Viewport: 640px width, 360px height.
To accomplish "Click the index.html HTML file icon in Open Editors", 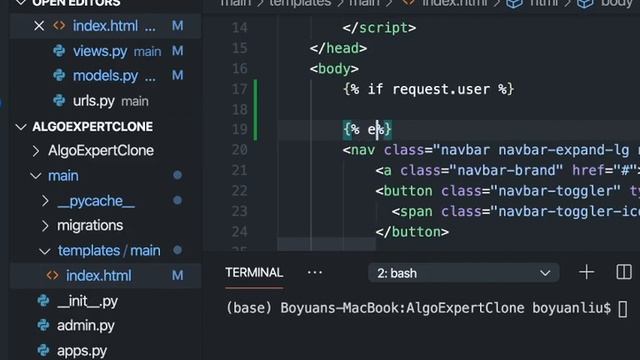I will tap(59, 26).
